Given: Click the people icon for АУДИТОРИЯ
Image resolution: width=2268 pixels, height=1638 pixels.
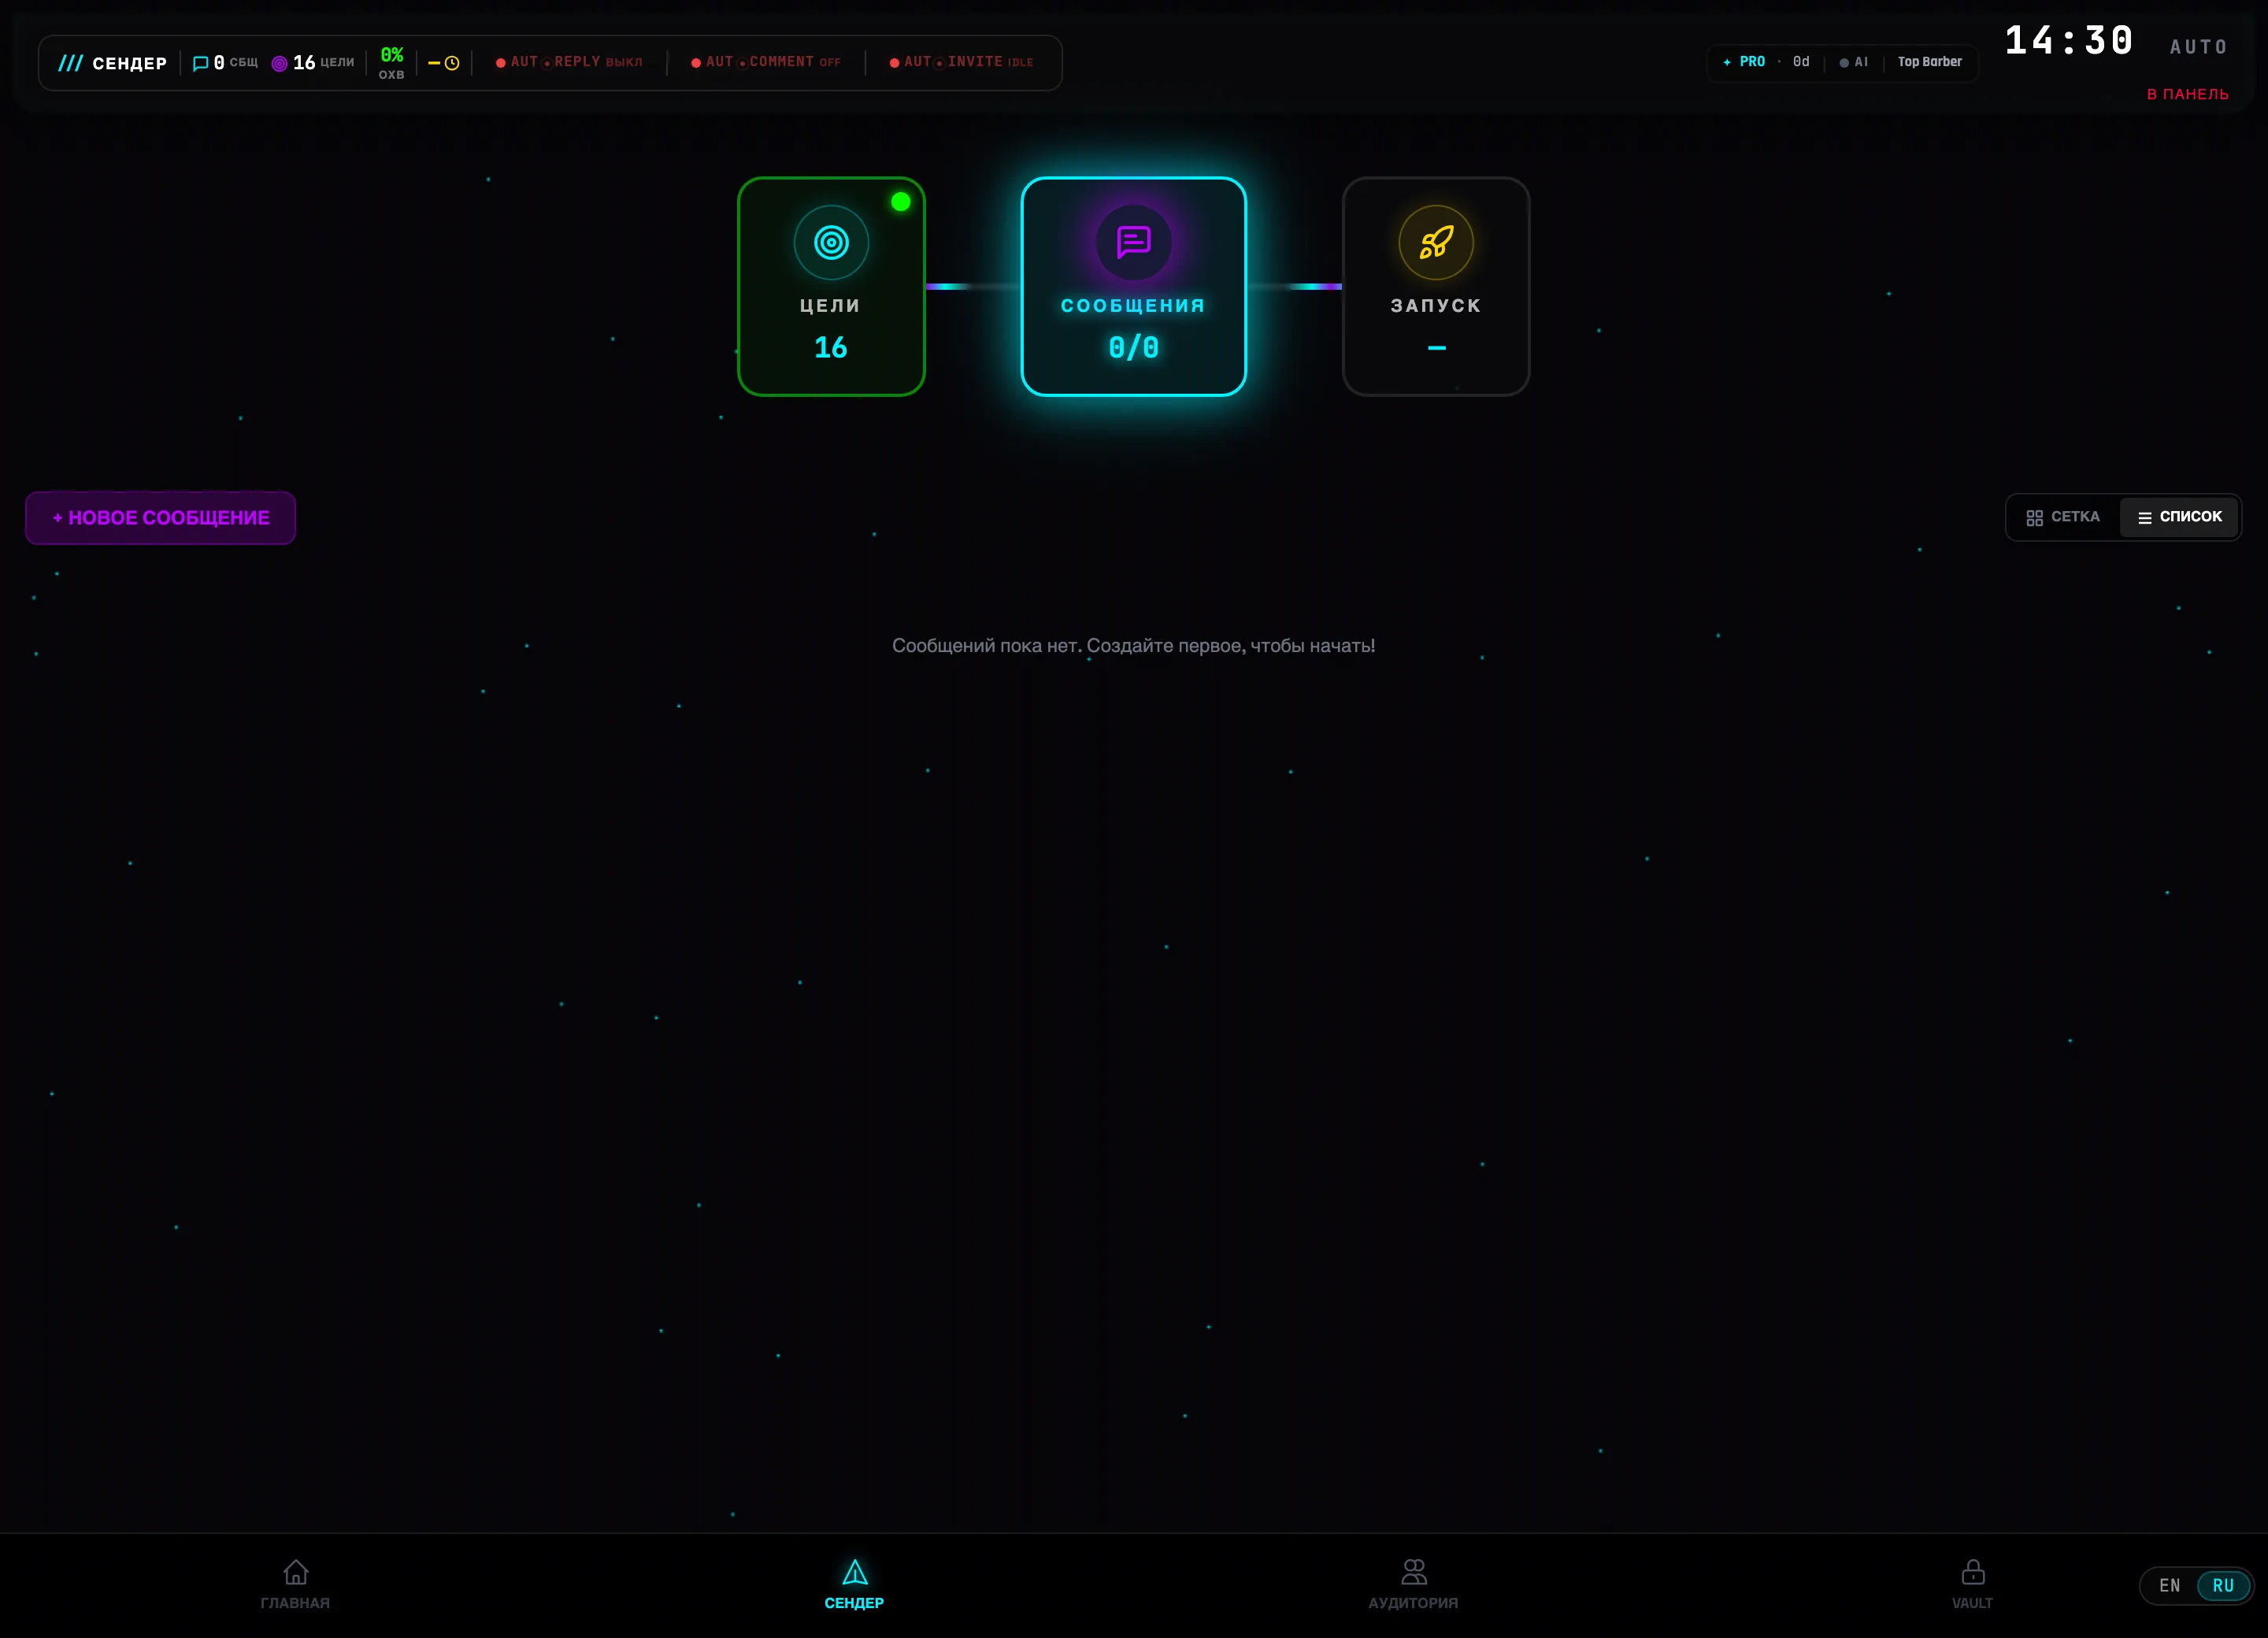Looking at the screenshot, I should [1414, 1572].
